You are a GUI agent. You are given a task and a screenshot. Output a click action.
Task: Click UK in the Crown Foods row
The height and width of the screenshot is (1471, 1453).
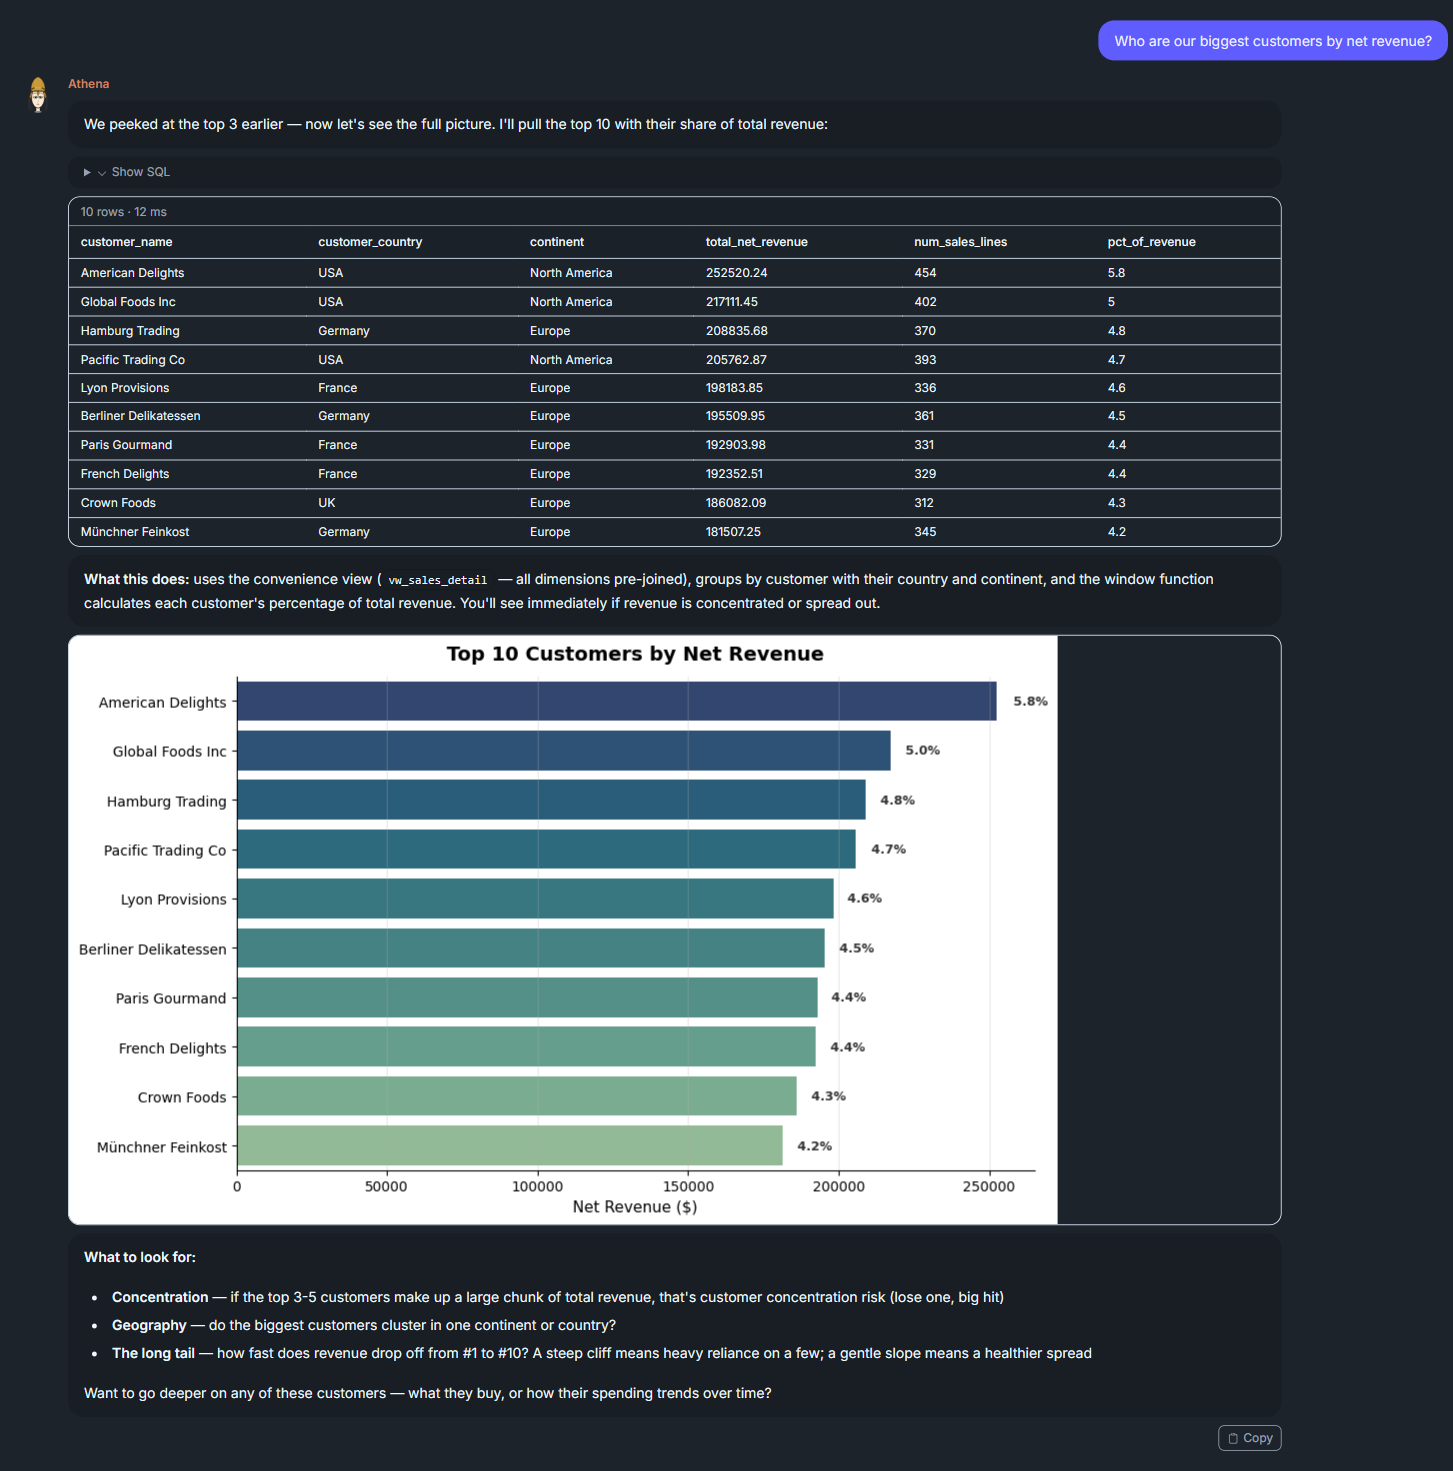tap(327, 503)
